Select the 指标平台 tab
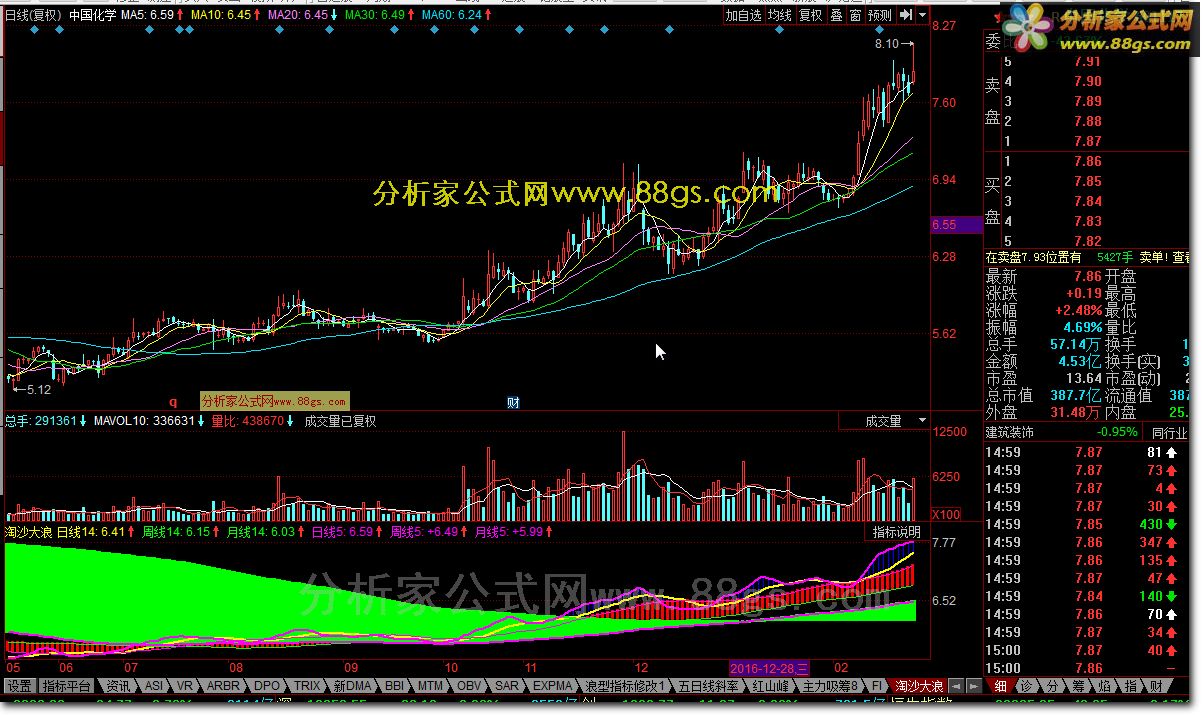Viewport: 1202px width, 715px height. pos(67,686)
